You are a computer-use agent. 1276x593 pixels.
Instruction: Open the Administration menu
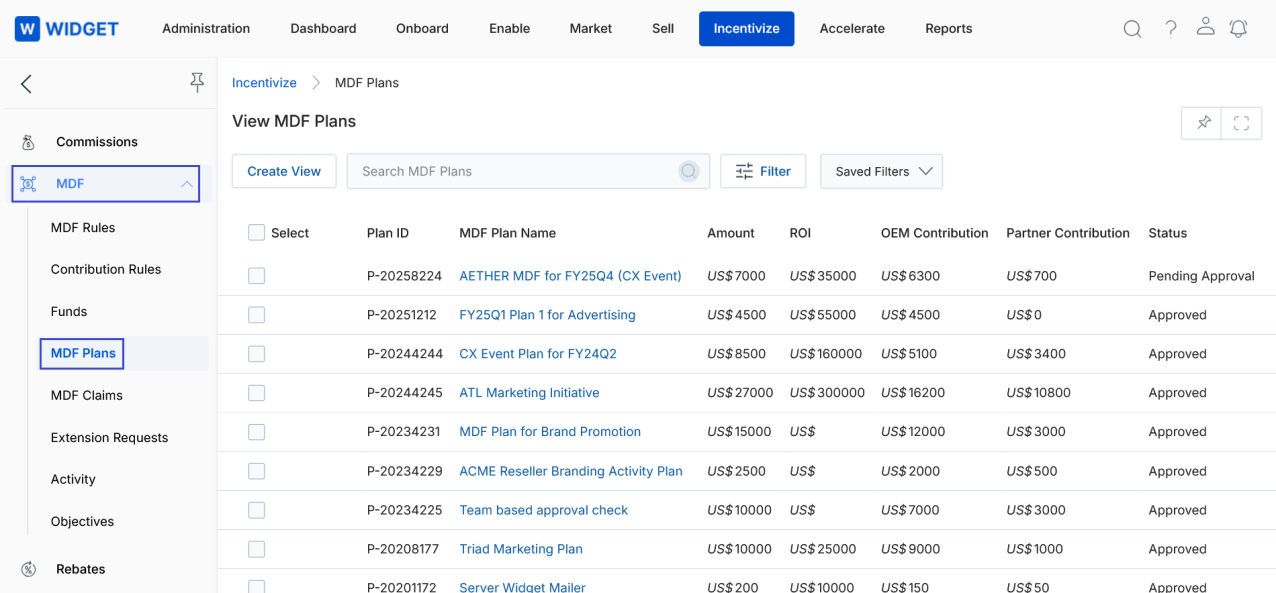pyautogui.click(x=206, y=29)
